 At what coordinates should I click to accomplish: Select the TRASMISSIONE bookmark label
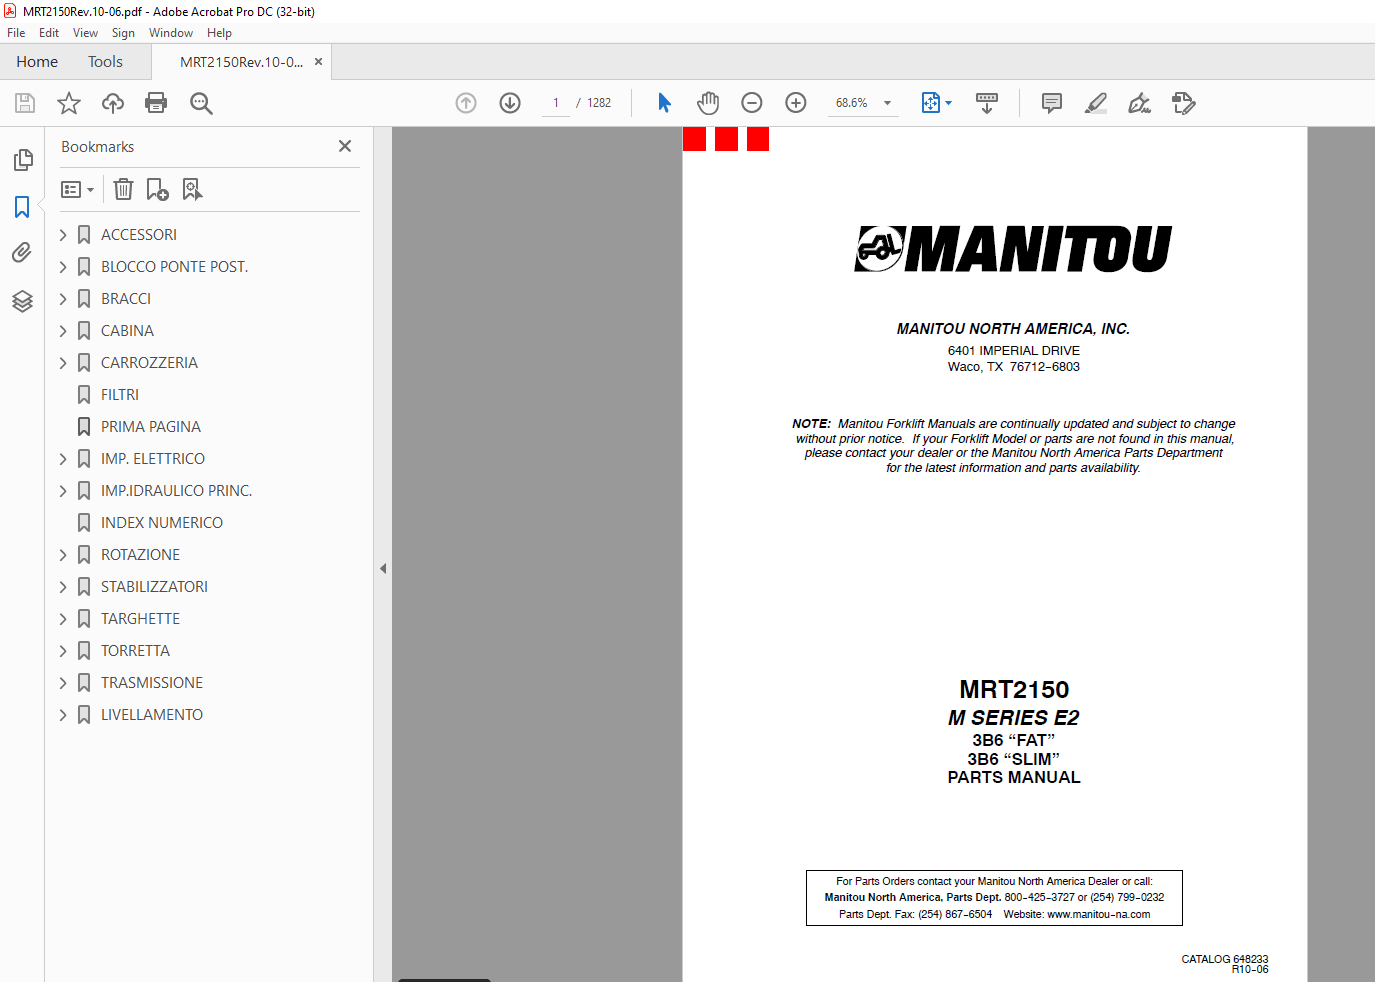(x=152, y=683)
